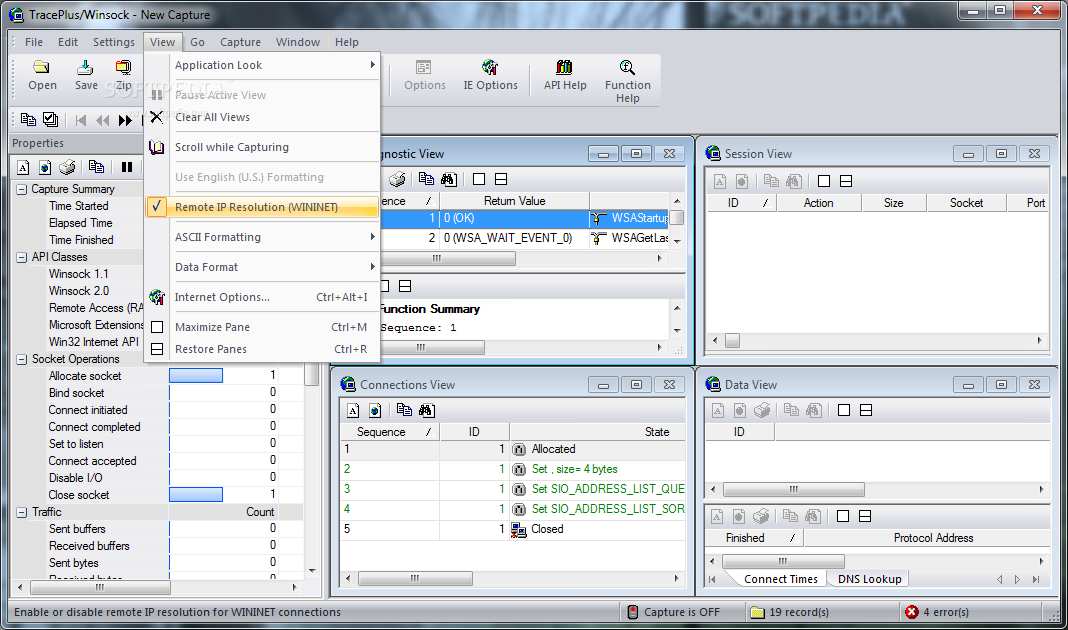This screenshot has width=1068, height=630.
Task: Click maximize pane square in Session View toolbar
Action: (823, 181)
